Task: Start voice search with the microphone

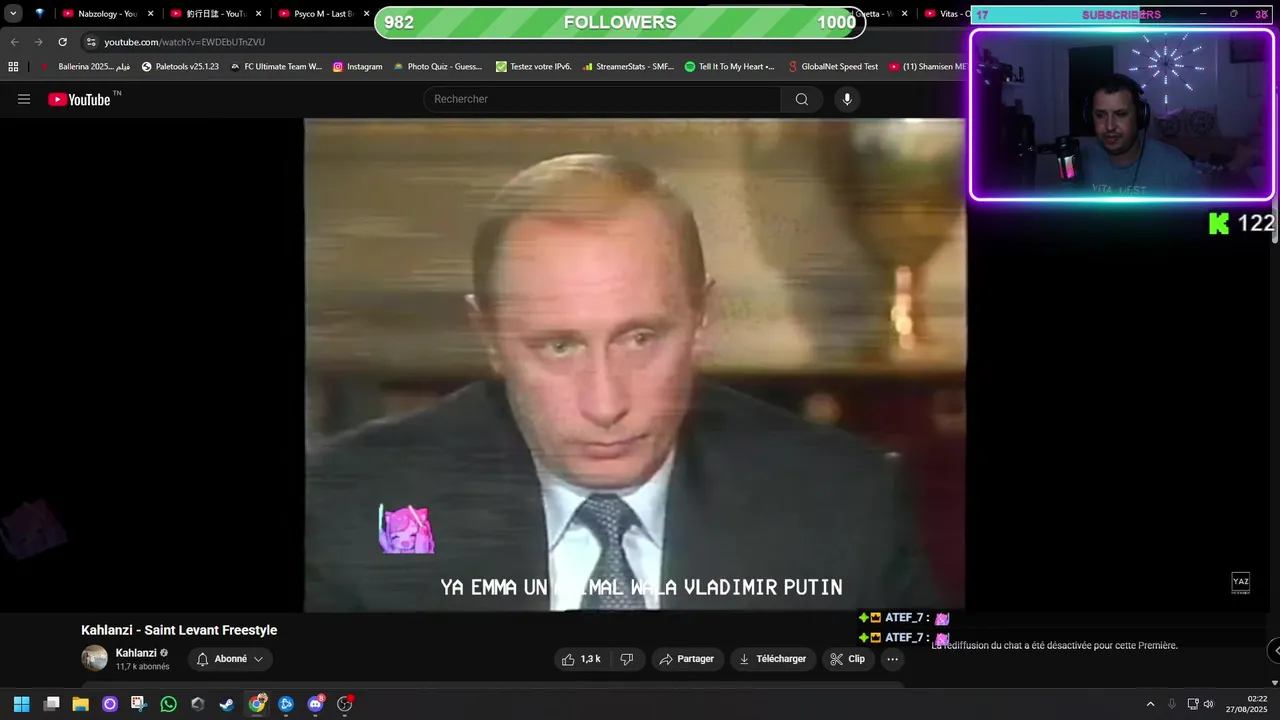Action: tap(847, 99)
